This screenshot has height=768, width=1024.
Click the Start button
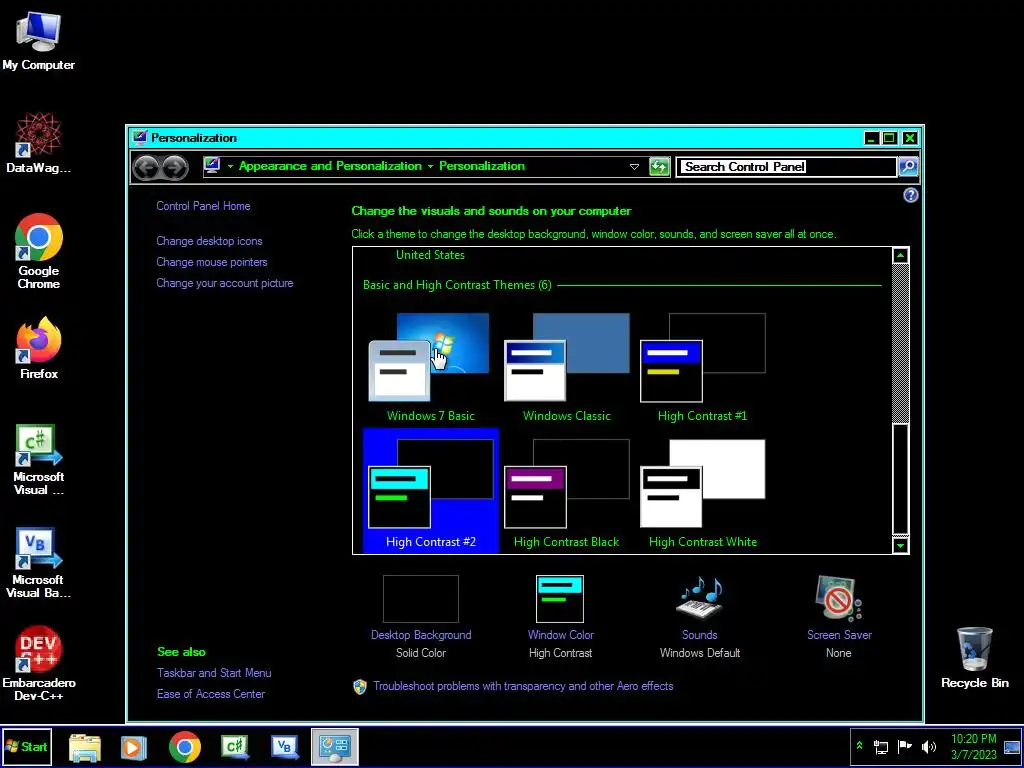27,746
